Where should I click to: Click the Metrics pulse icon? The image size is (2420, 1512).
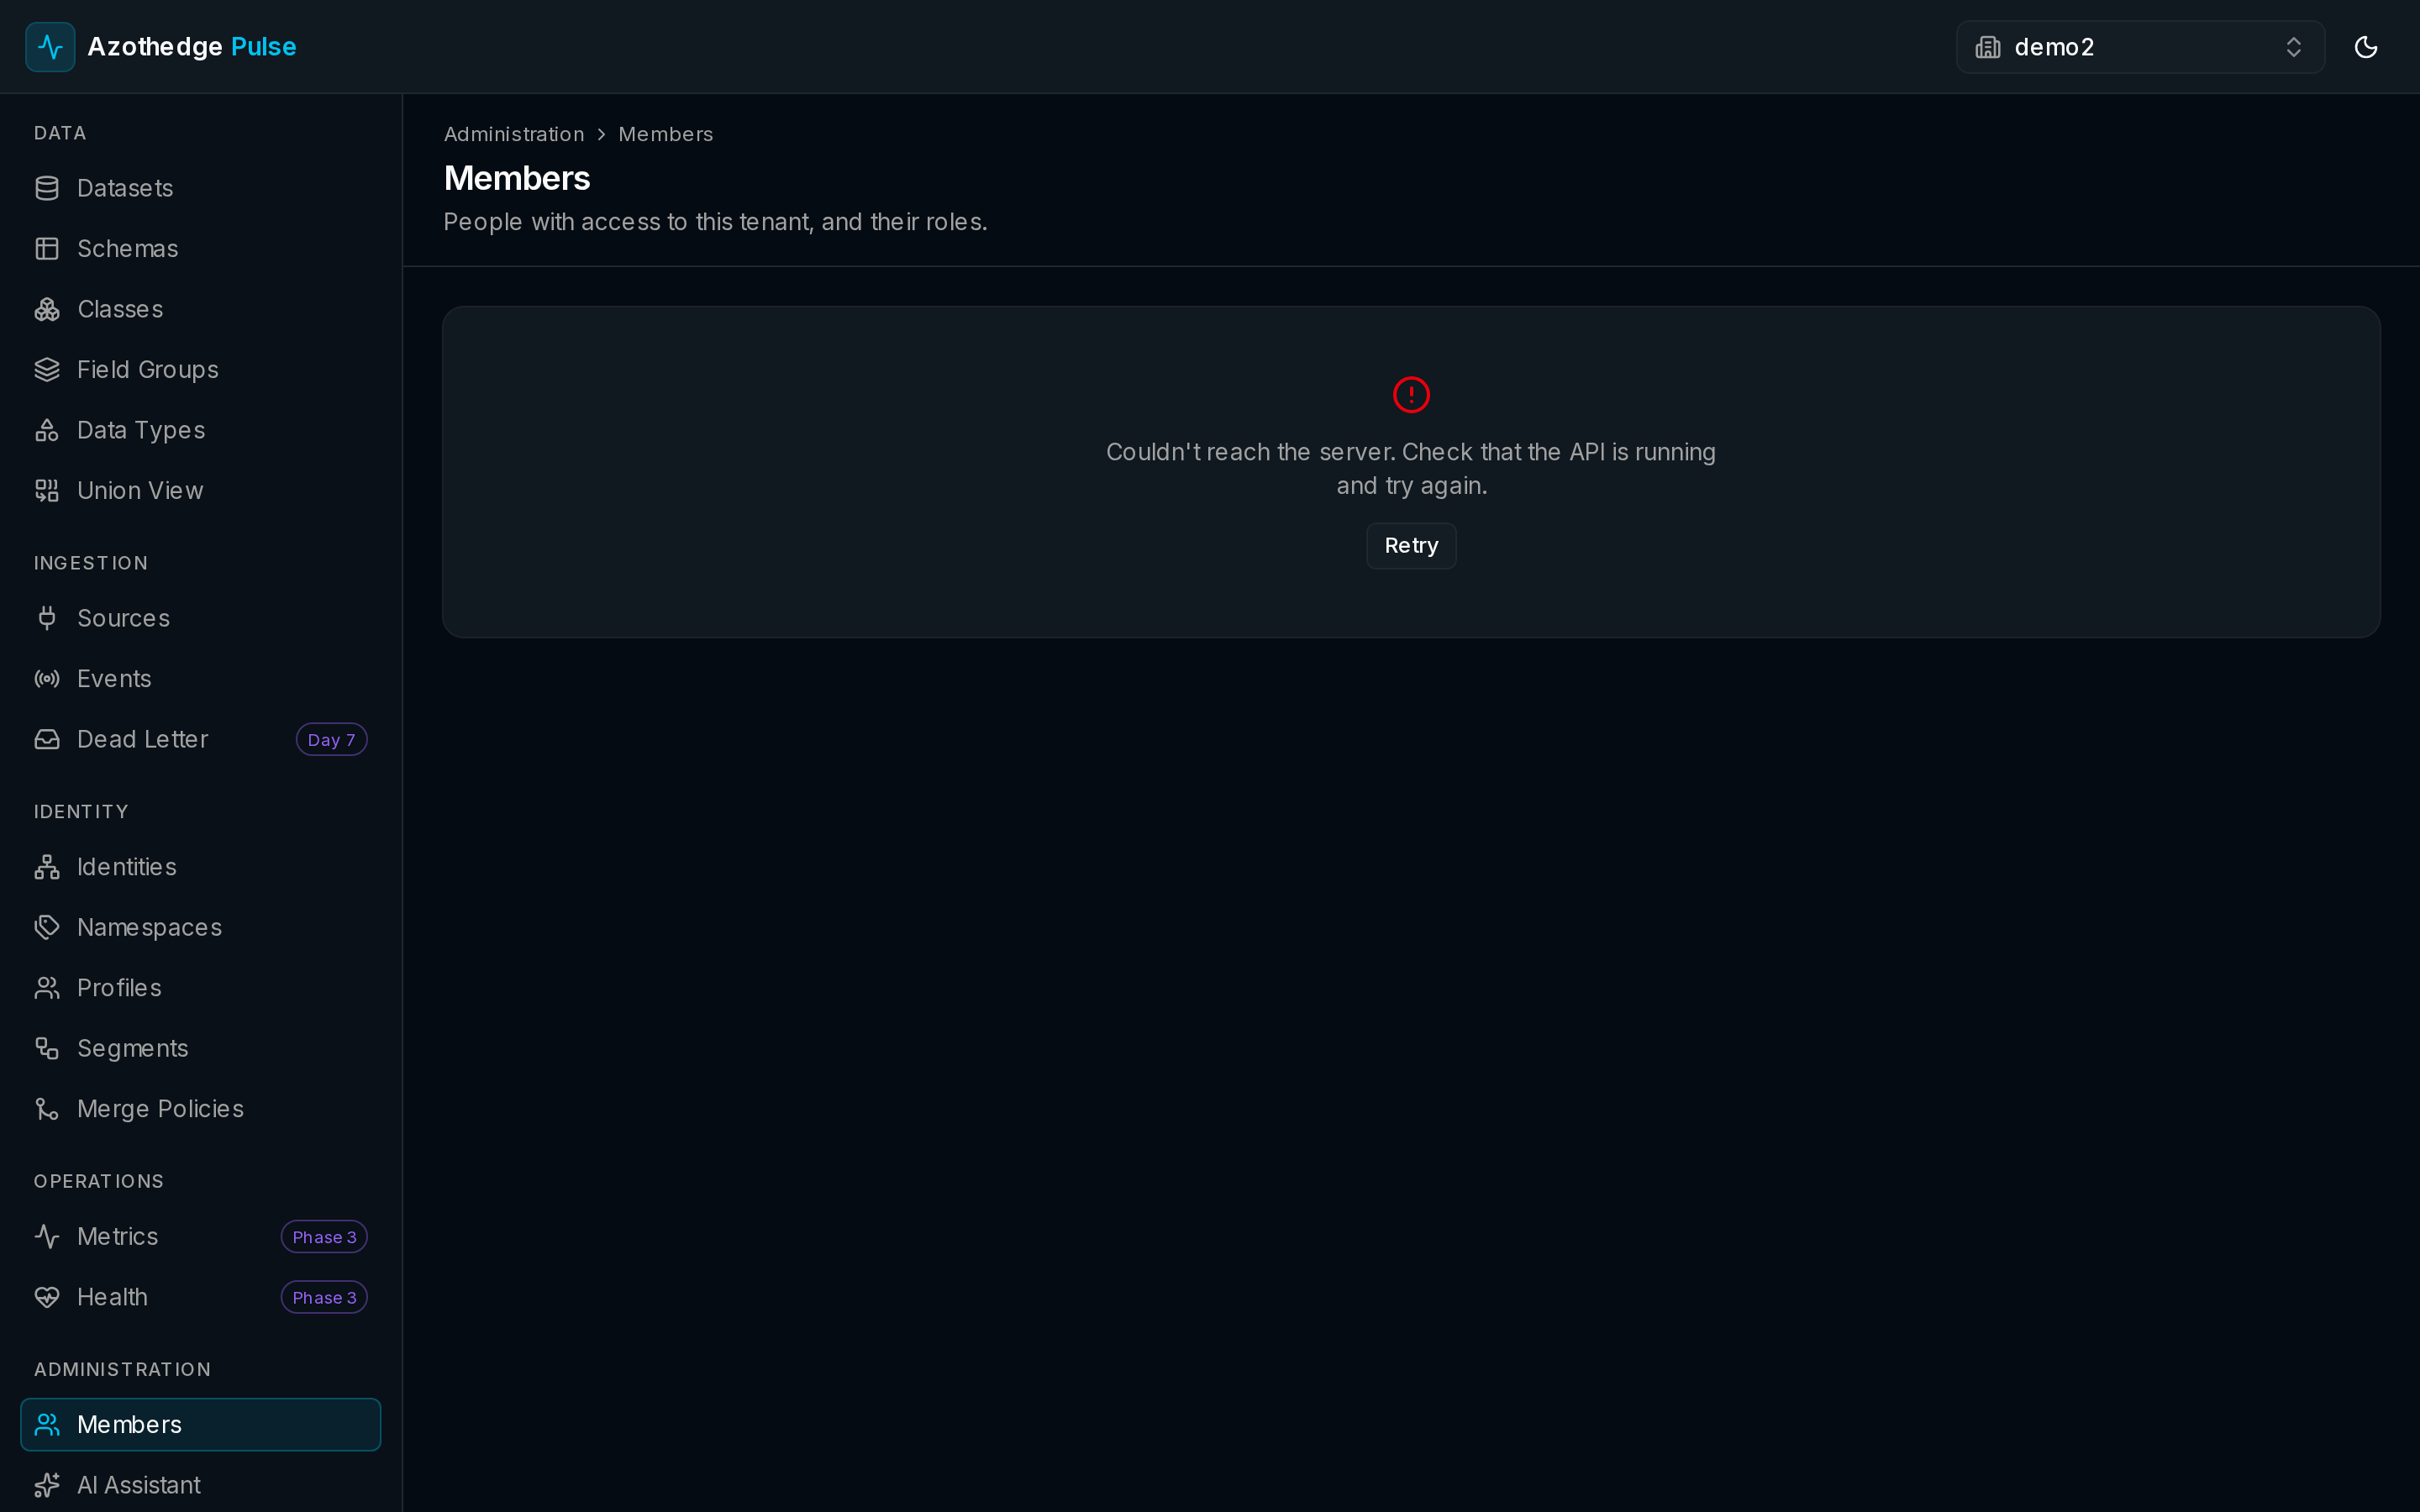tap(47, 1237)
